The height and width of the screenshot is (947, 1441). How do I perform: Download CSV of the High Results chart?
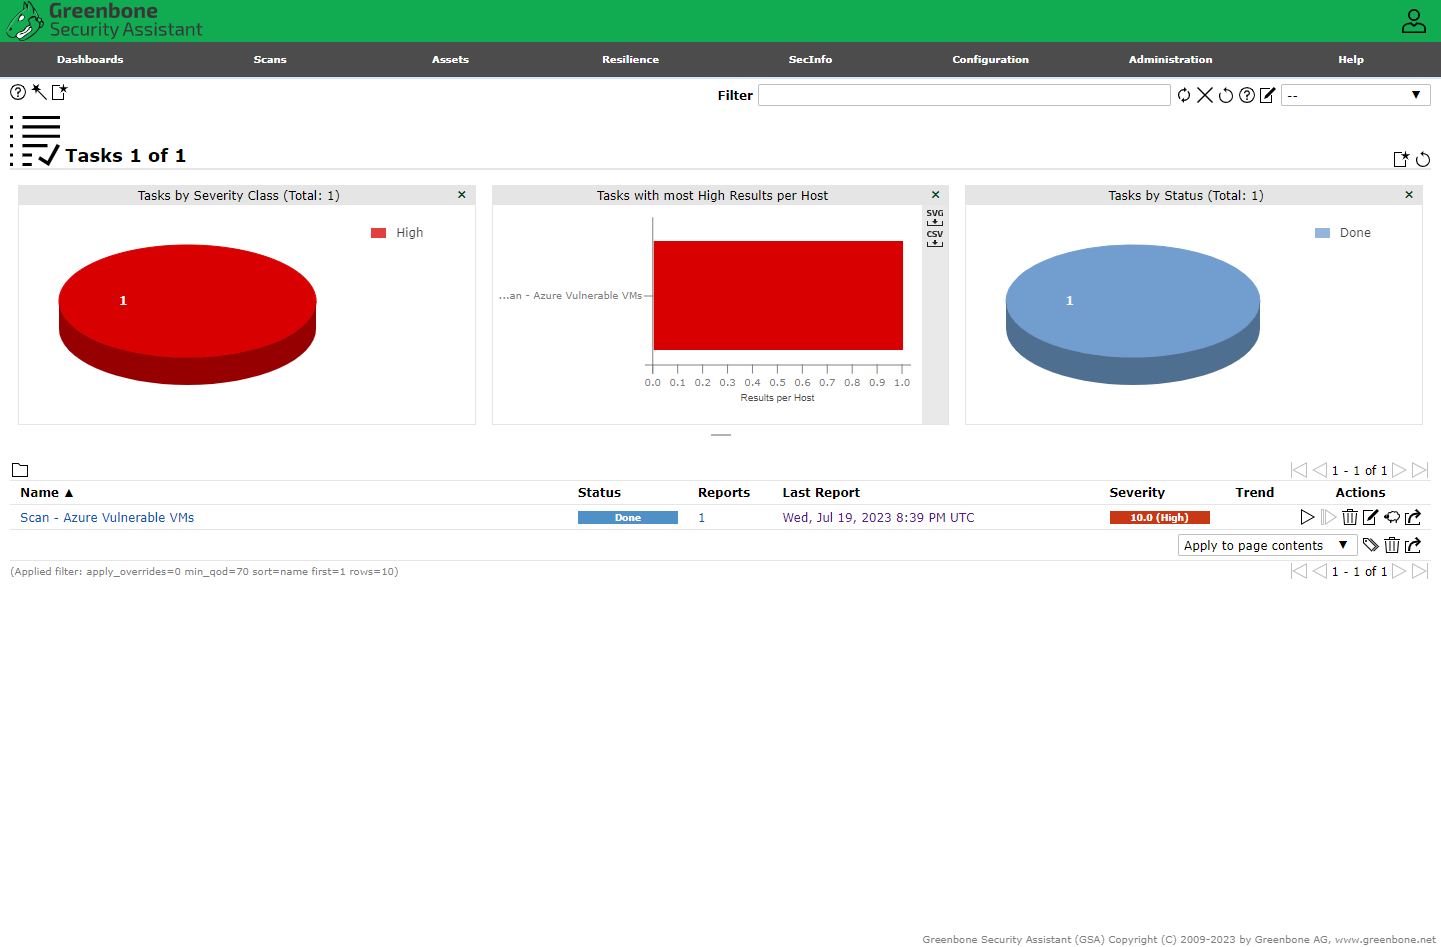click(935, 238)
